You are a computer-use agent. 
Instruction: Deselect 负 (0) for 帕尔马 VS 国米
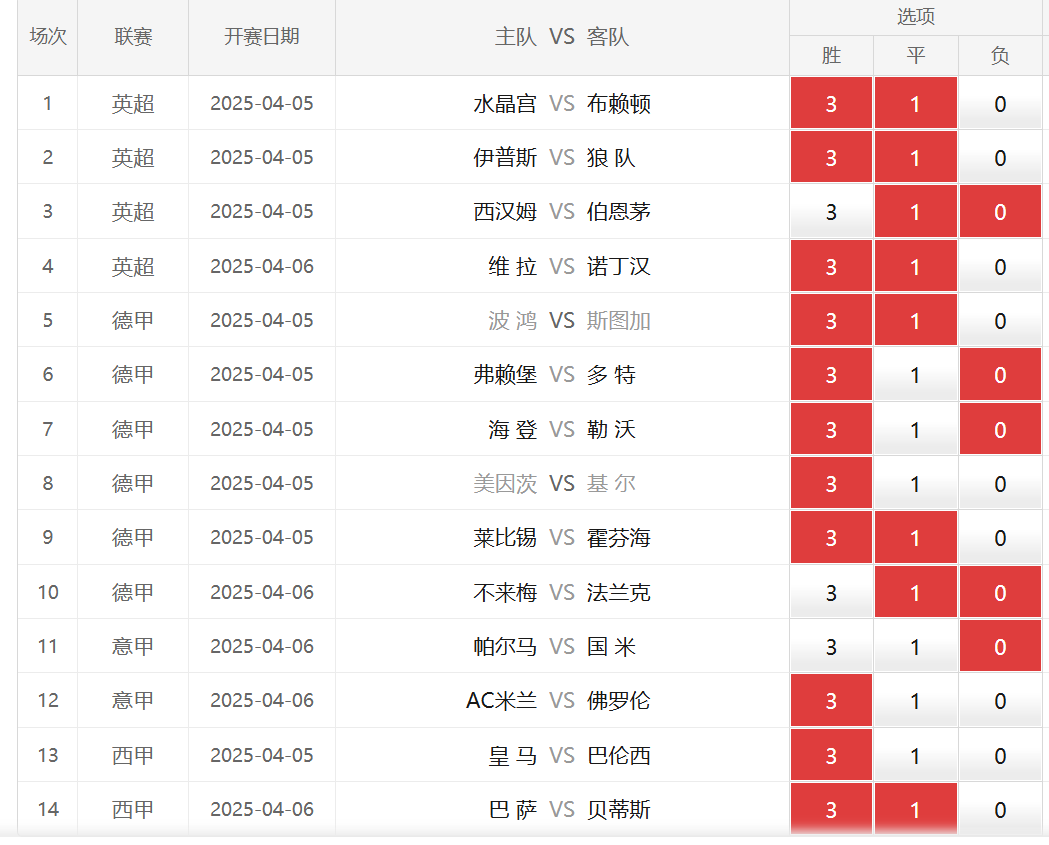tap(1000, 646)
